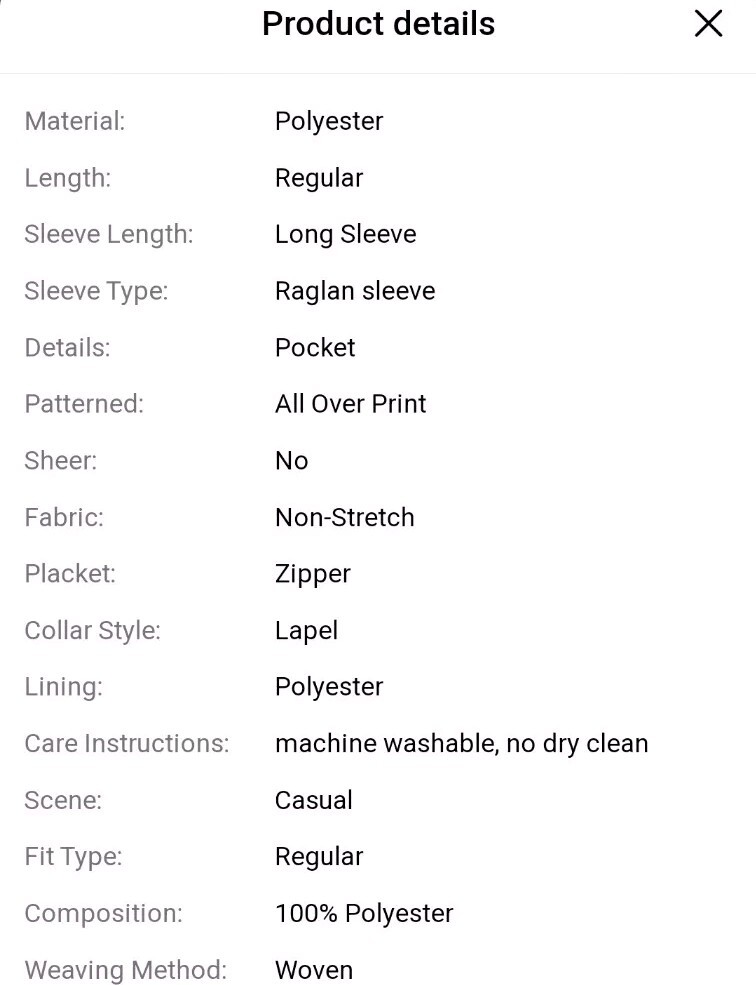
Task: Select 100% Polyester composition value
Action: coord(364,913)
